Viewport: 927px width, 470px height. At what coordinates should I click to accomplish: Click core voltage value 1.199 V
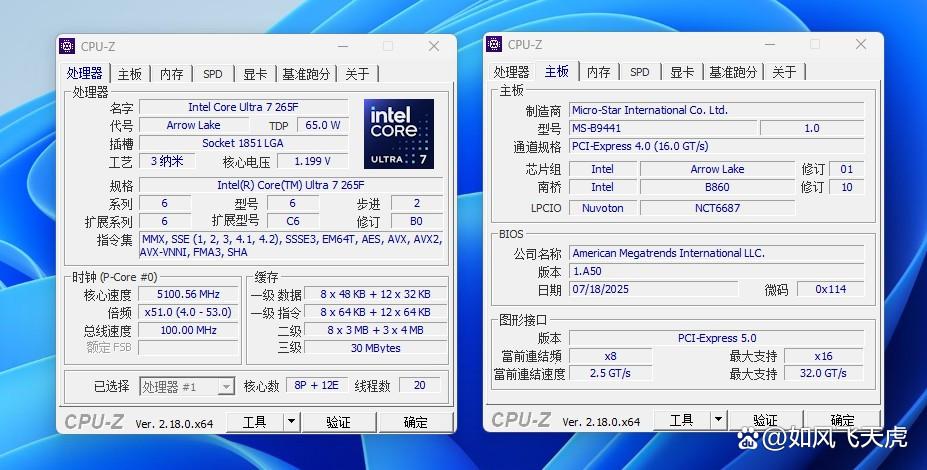313,161
